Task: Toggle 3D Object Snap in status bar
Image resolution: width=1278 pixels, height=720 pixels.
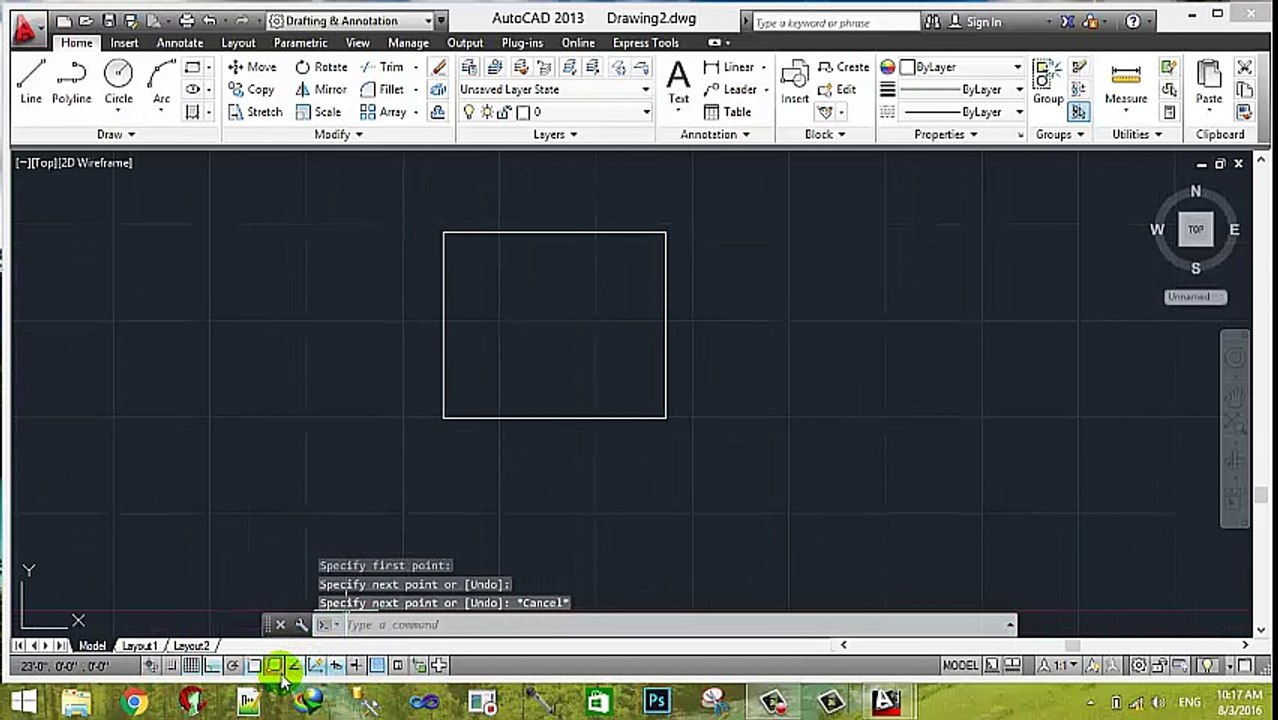Action: [x=273, y=666]
